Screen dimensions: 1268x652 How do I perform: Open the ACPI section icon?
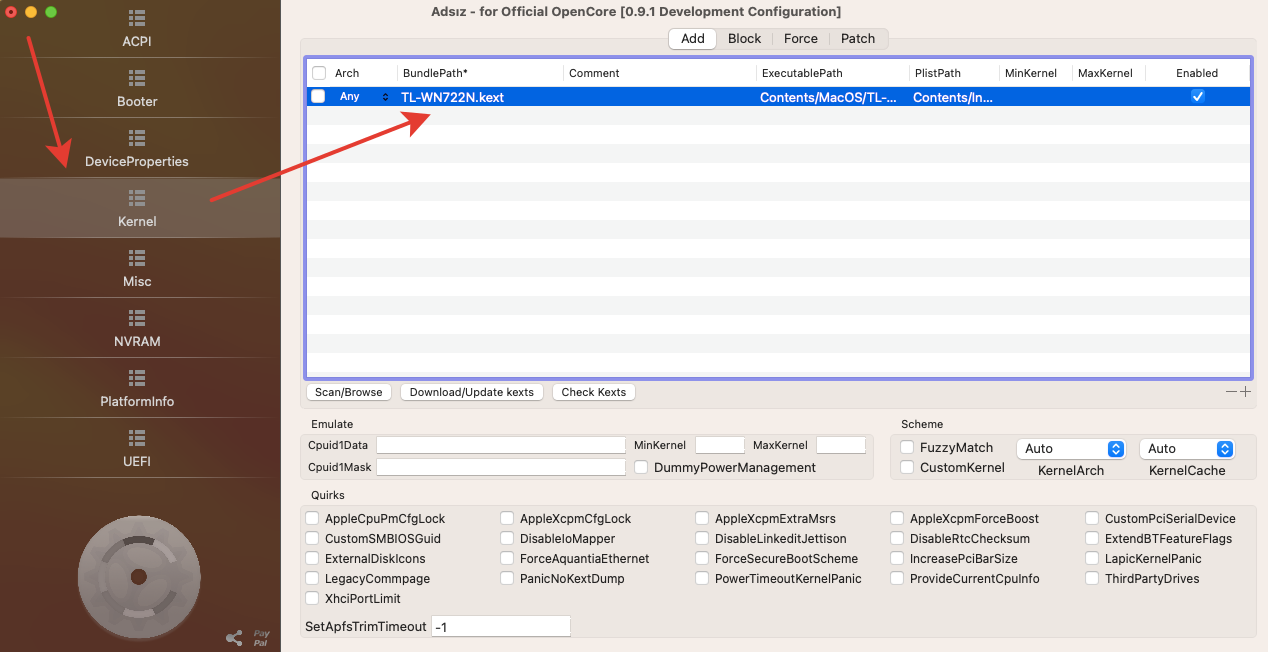coord(137,18)
